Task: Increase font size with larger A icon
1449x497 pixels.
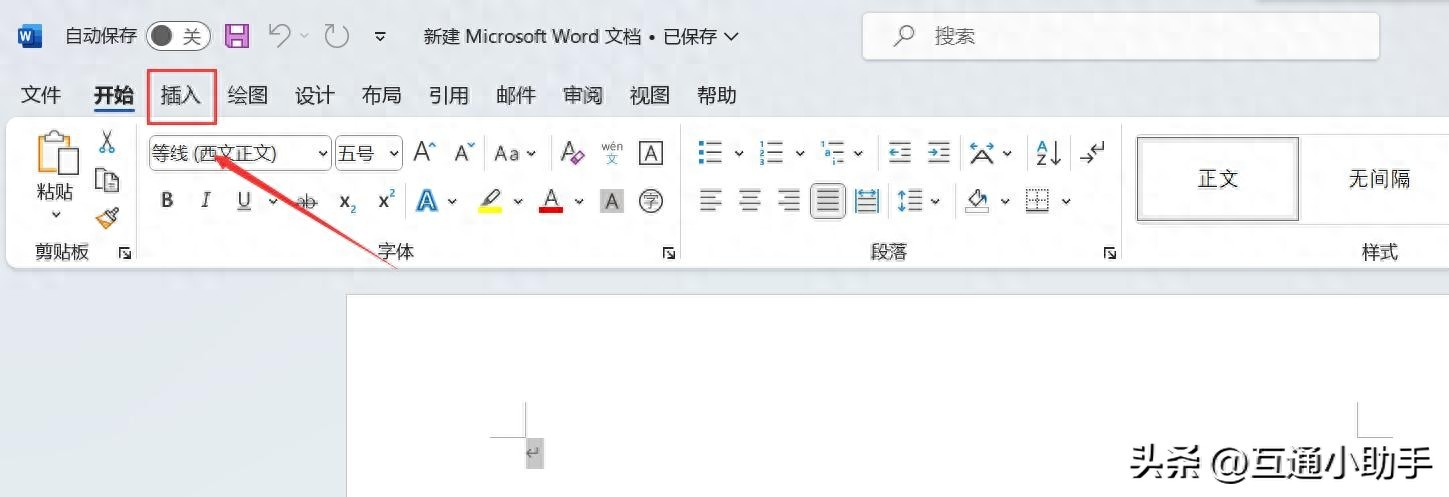Action: click(x=425, y=153)
